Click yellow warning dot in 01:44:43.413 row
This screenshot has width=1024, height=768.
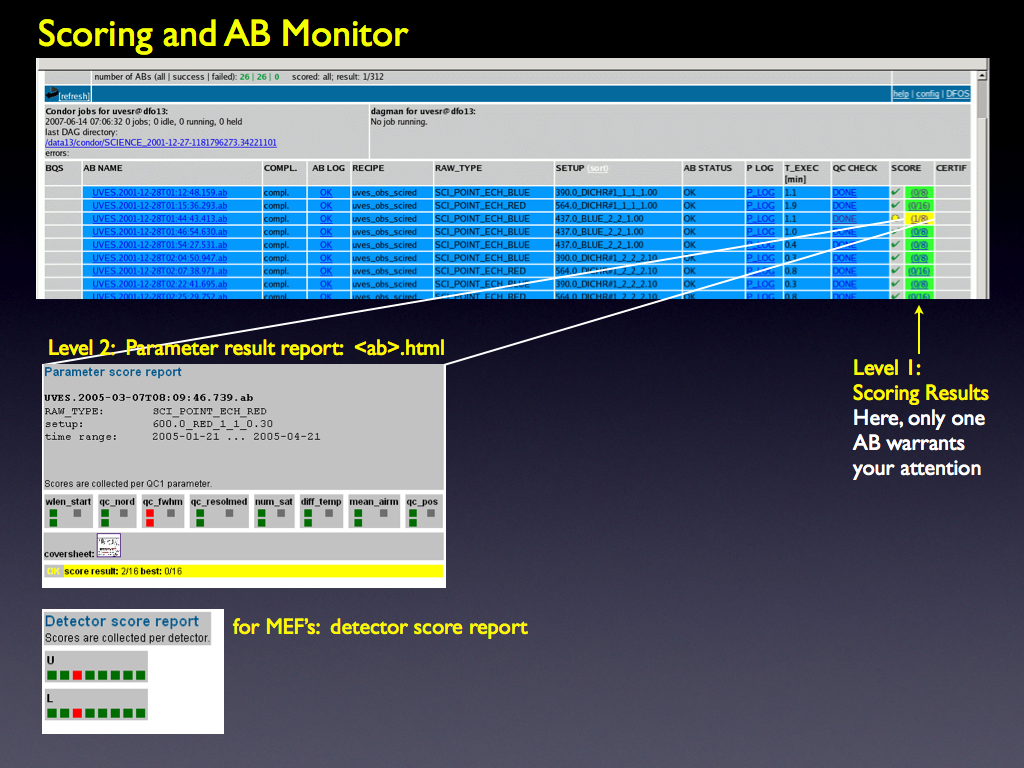pyautogui.click(x=895, y=218)
